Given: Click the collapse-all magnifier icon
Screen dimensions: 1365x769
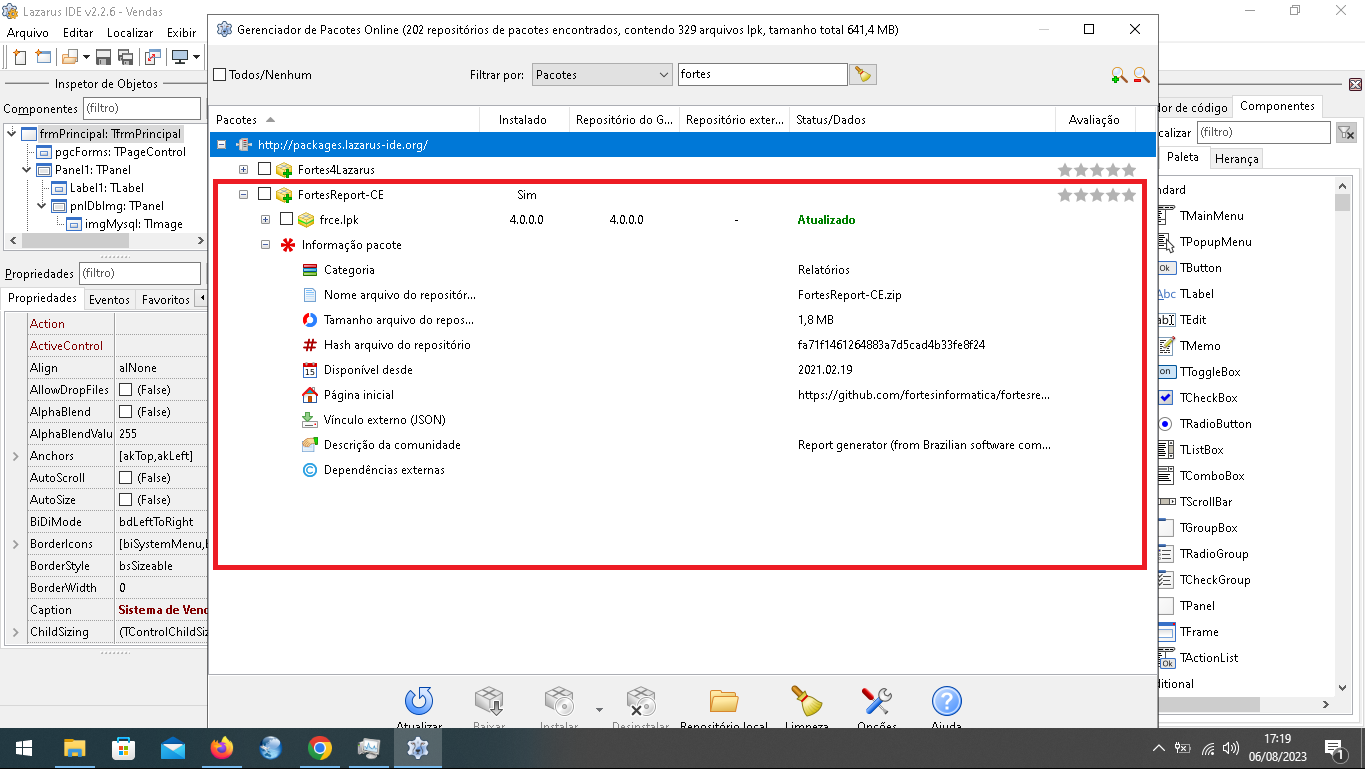Looking at the screenshot, I should pyautogui.click(x=1141, y=75).
